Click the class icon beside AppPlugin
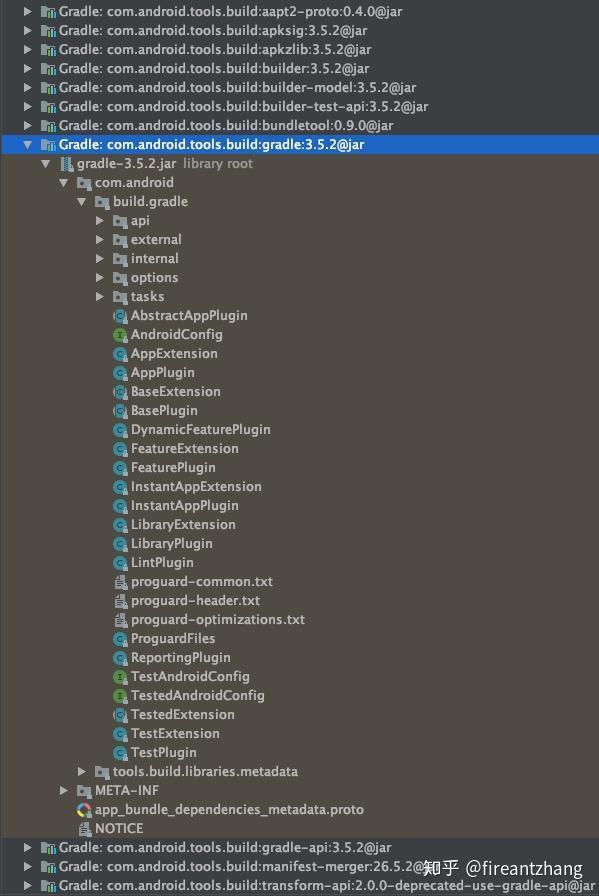 coord(120,373)
